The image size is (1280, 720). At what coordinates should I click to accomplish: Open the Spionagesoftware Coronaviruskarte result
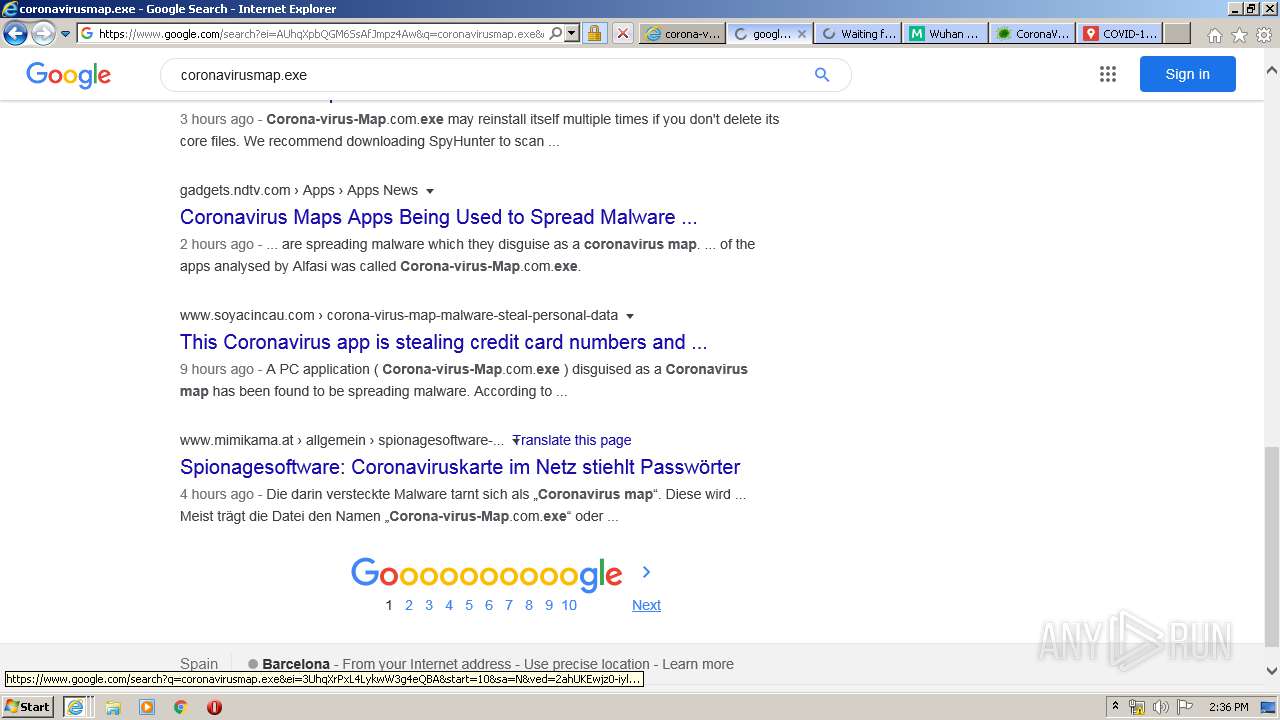pyautogui.click(x=460, y=467)
